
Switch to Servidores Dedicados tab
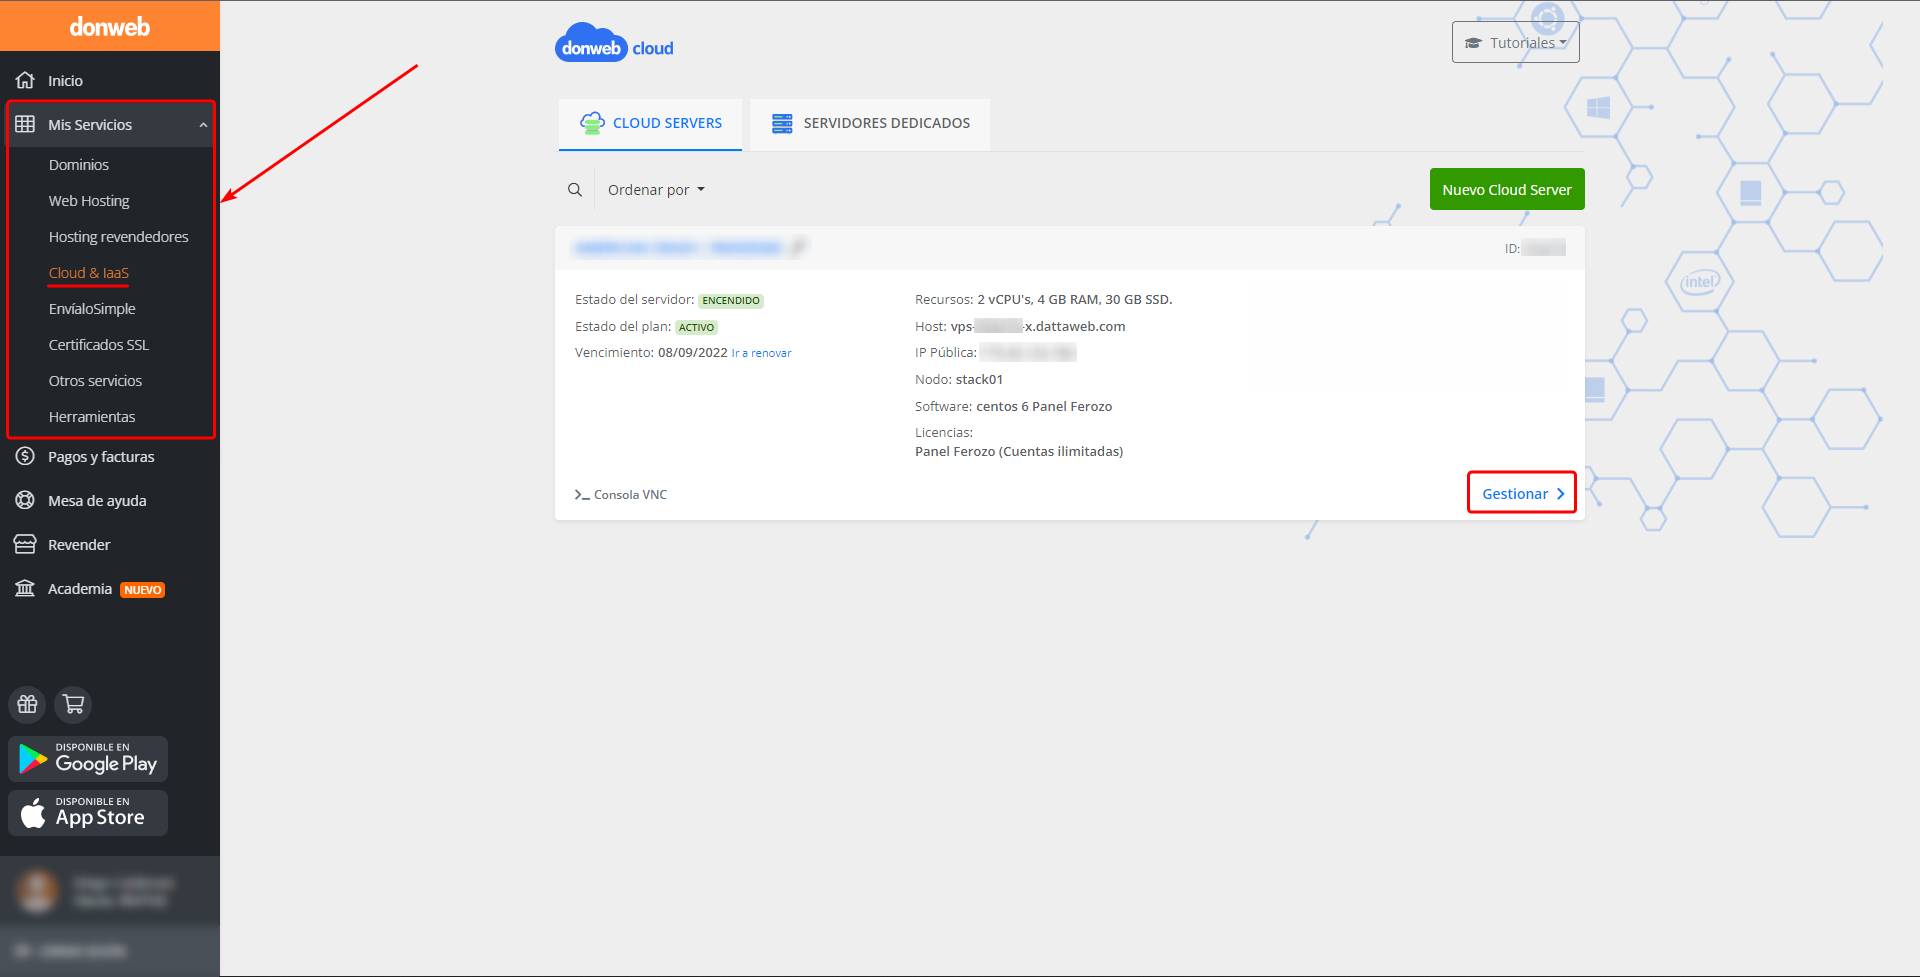point(870,124)
